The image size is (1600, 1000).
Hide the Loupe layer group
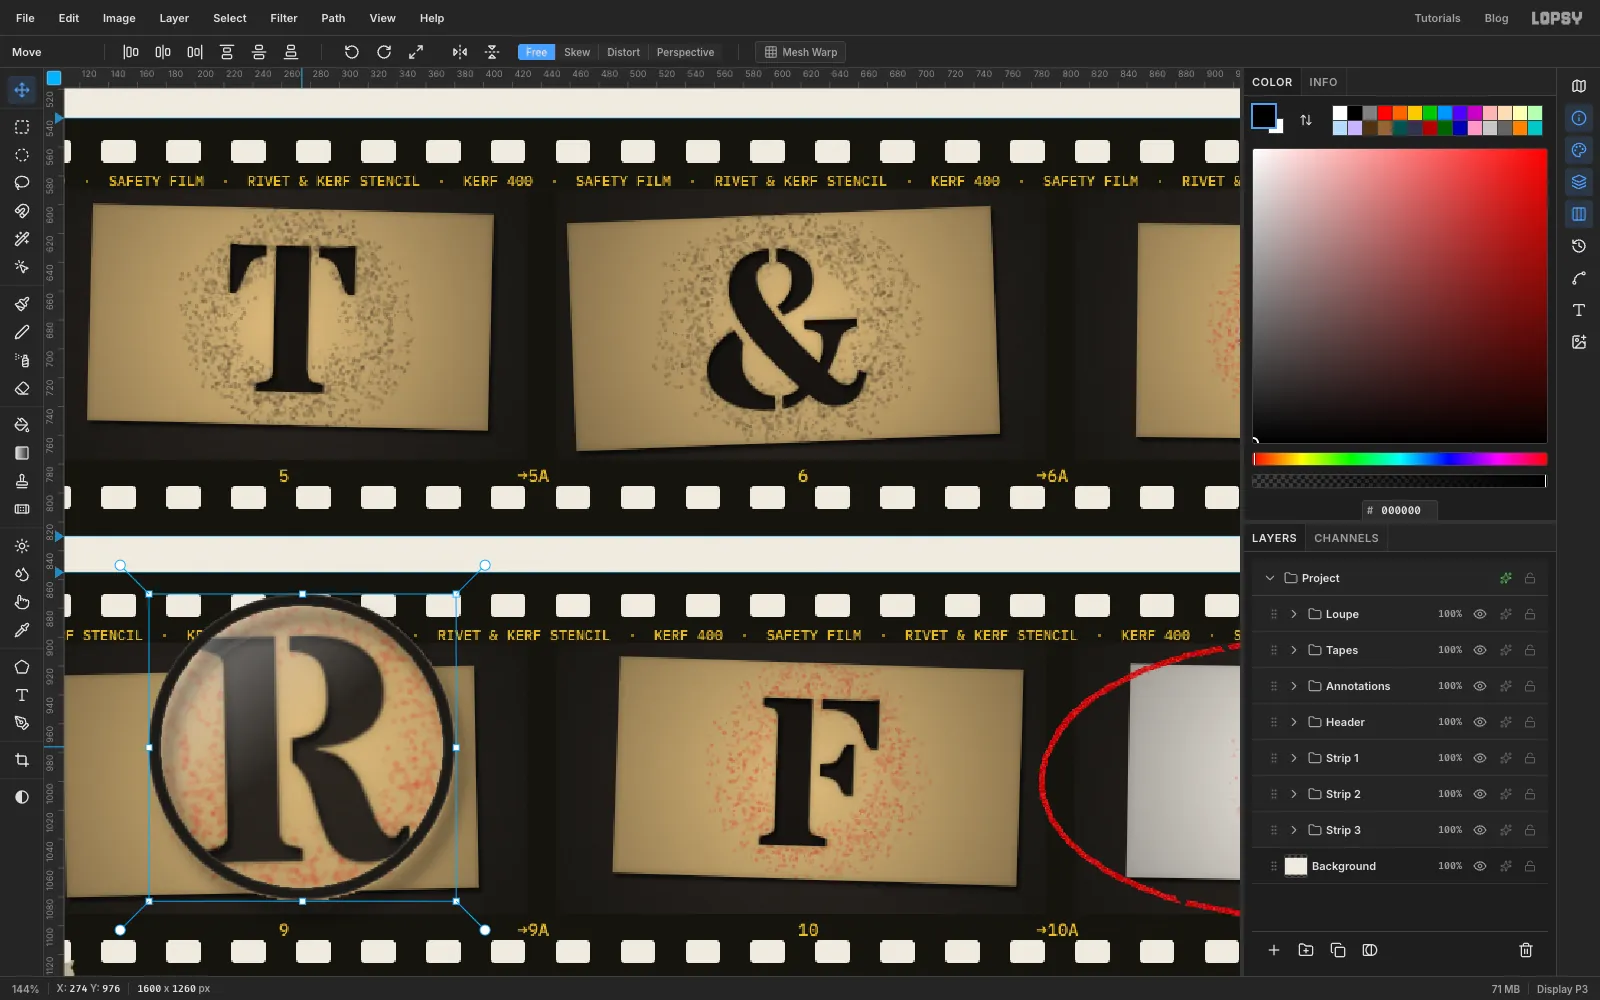[1479, 614]
